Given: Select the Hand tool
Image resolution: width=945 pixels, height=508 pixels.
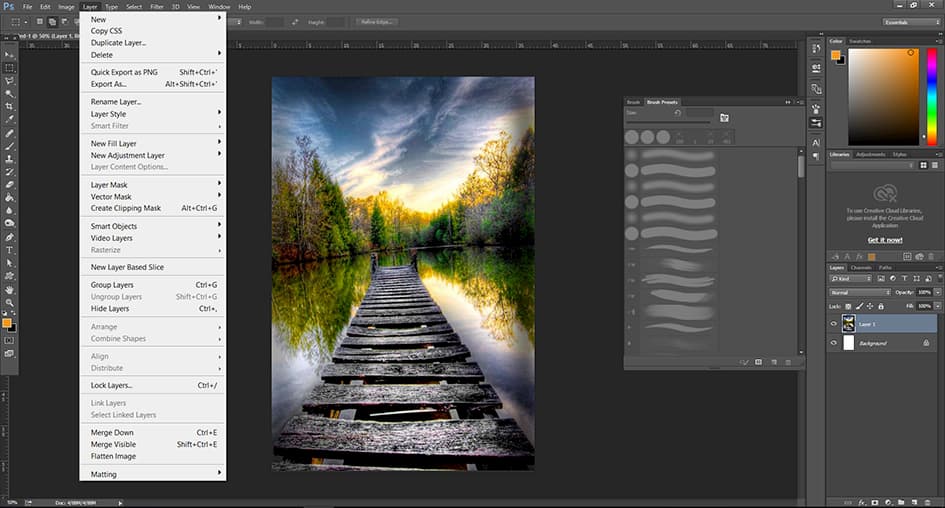Looking at the screenshot, I should [10, 289].
